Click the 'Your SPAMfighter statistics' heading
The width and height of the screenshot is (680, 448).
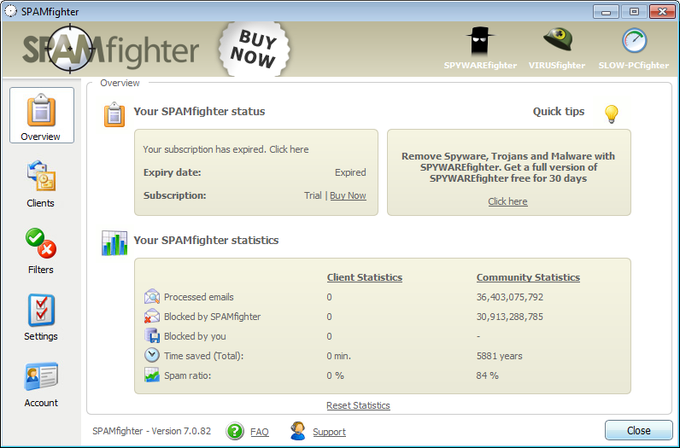click(x=206, y=240)
